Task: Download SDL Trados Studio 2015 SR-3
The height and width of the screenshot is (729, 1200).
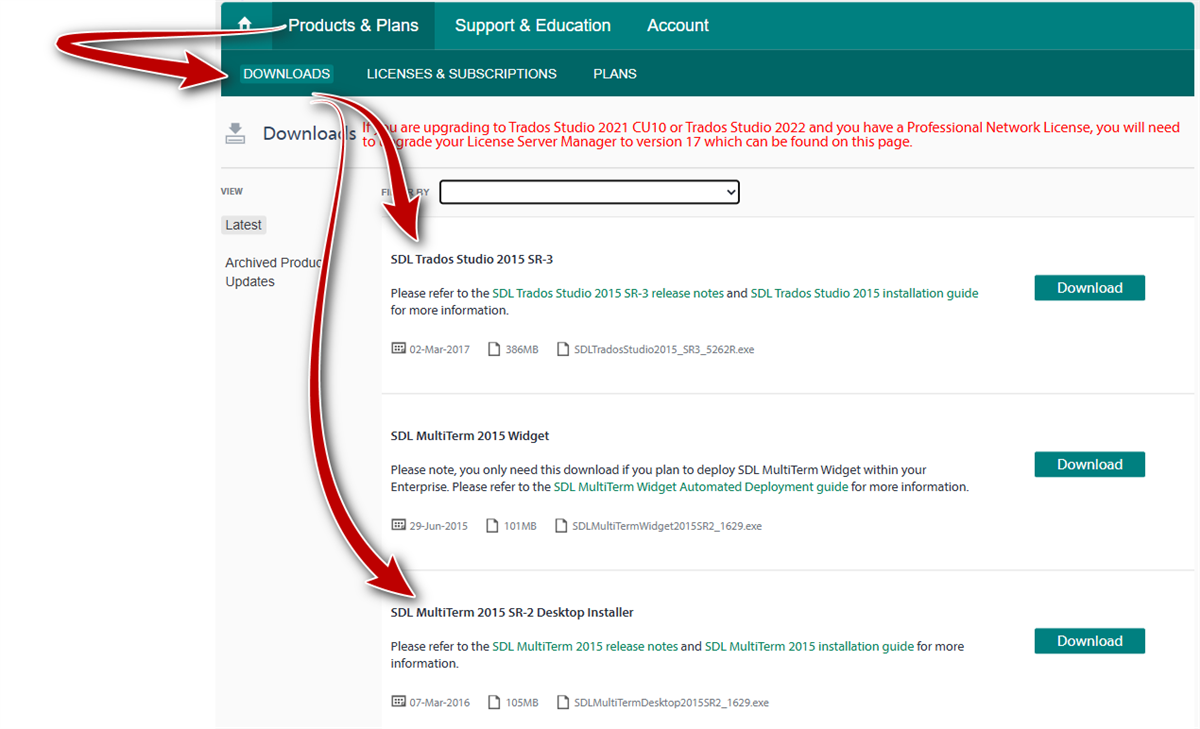Action: (x=1089, y=287)
